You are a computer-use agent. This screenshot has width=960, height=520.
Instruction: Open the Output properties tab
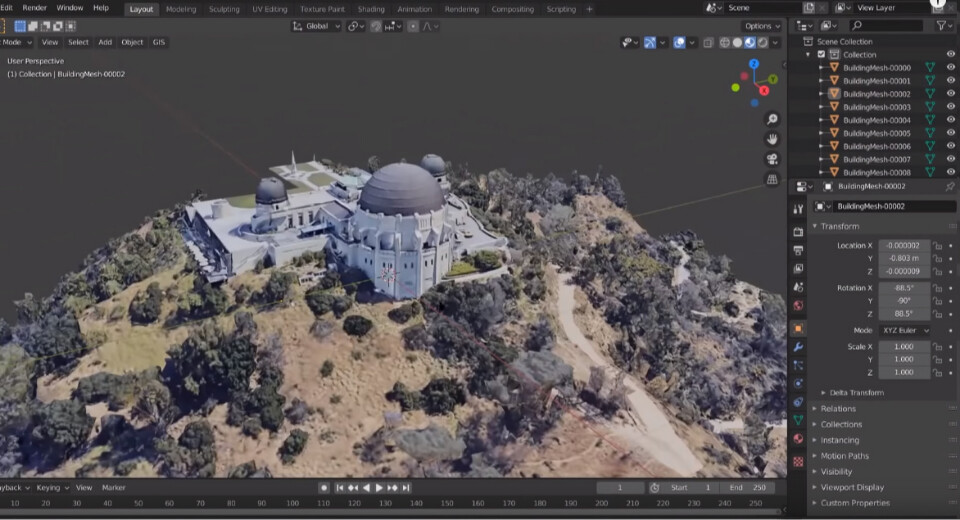(x=798, y=251)
